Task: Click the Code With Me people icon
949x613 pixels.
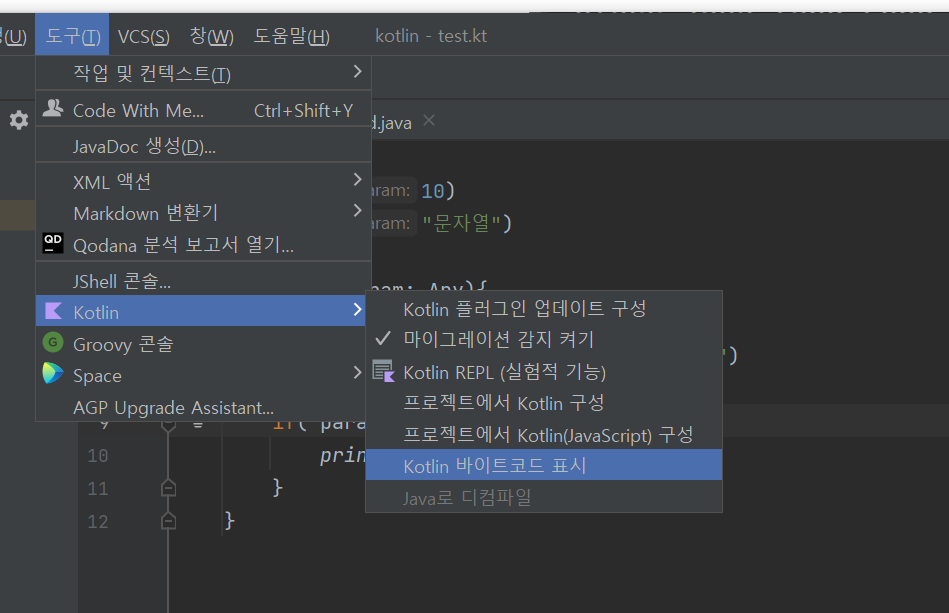Action: [x=53, y=108]
